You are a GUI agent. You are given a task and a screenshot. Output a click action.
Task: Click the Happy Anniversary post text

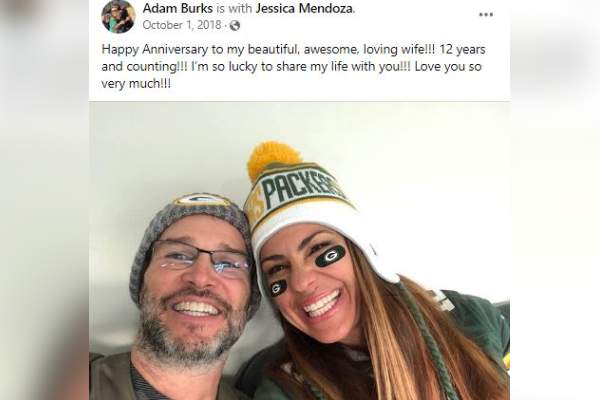[x=293, y=66]
